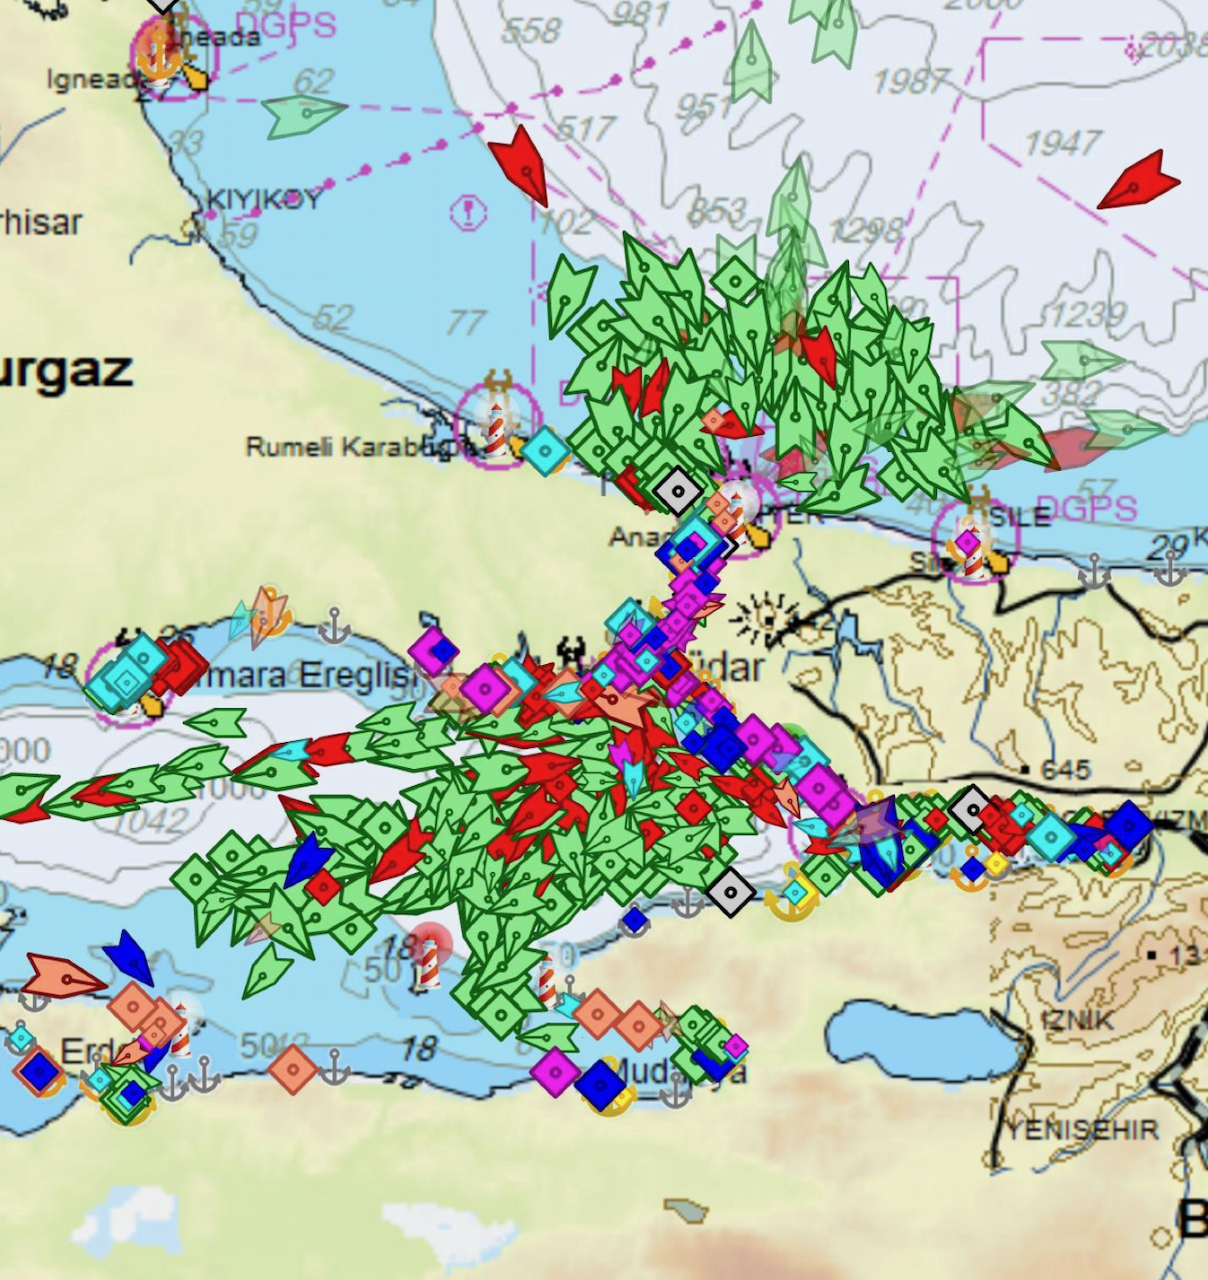Image resolution: width=1208 pixels, height=1280 pixels.
Task: Select the lighthouse with red halo
Action: coord(429,960)
